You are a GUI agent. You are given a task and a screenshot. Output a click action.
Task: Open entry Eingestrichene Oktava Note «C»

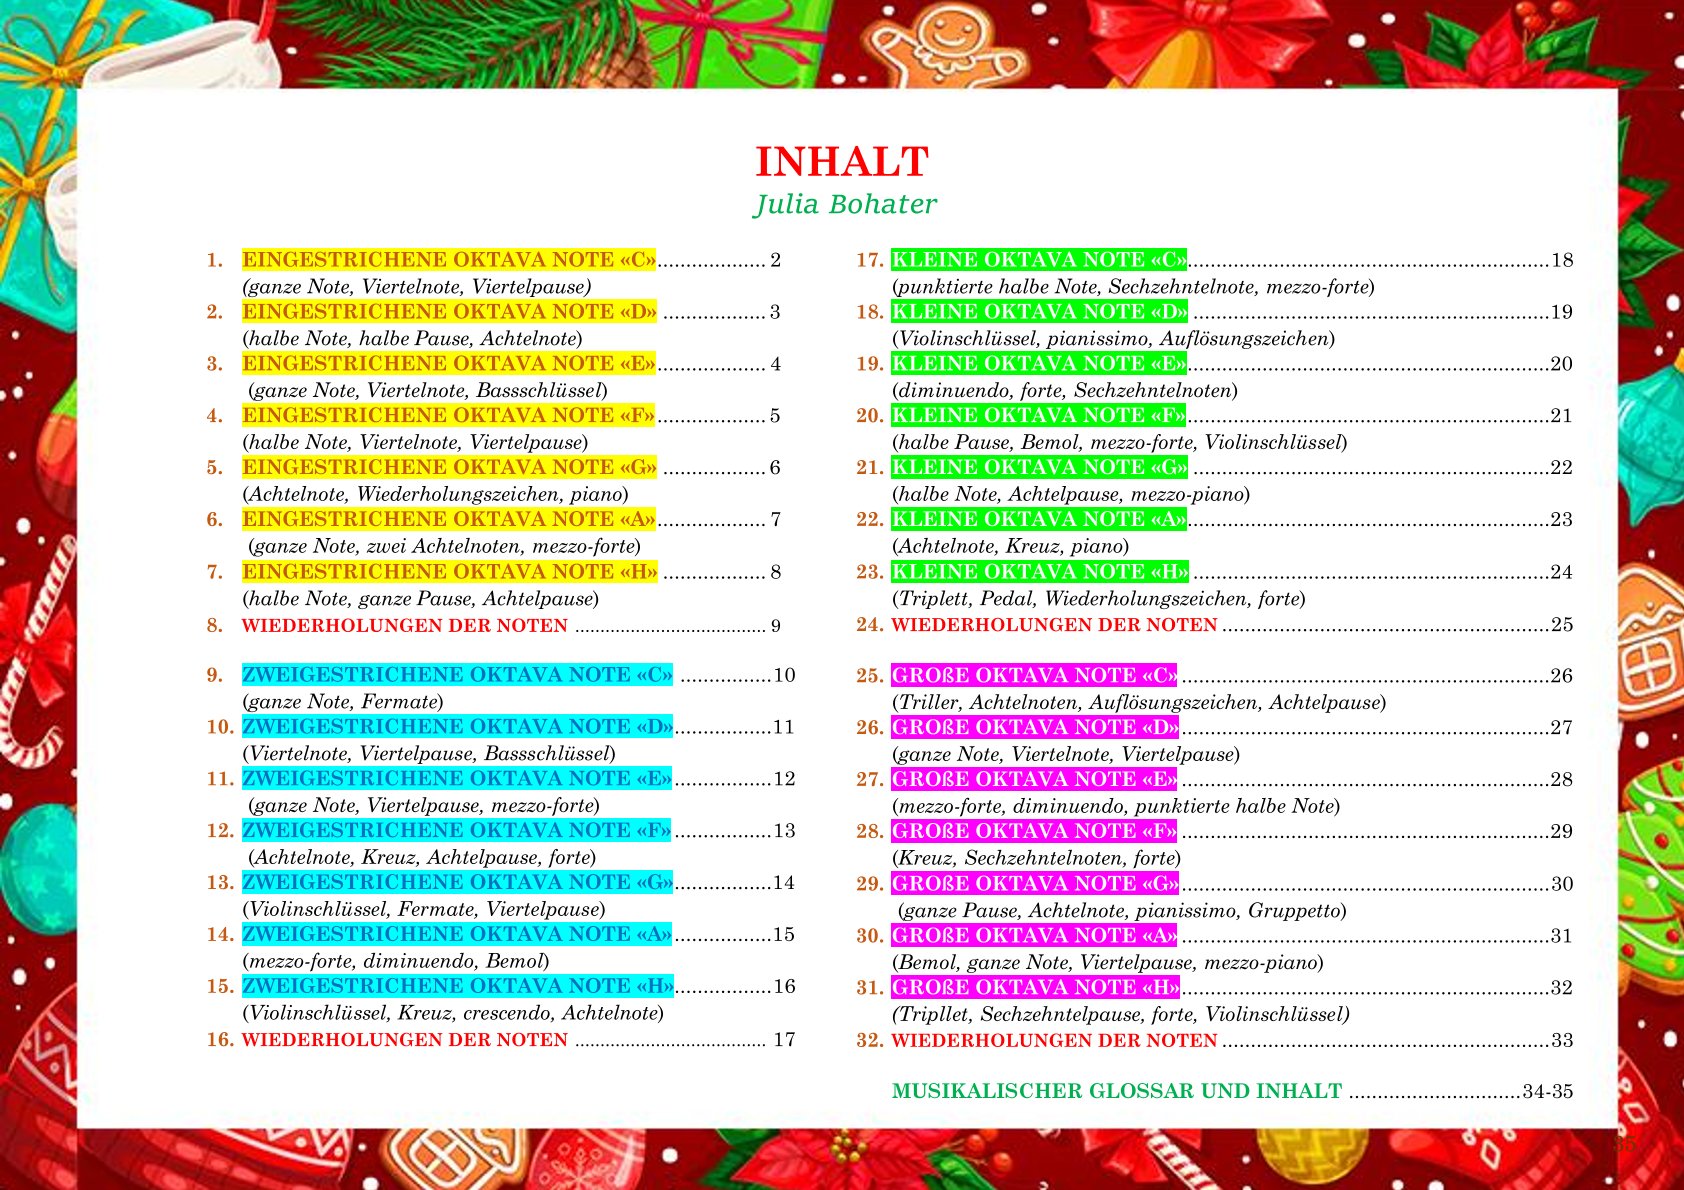[449, 260]
